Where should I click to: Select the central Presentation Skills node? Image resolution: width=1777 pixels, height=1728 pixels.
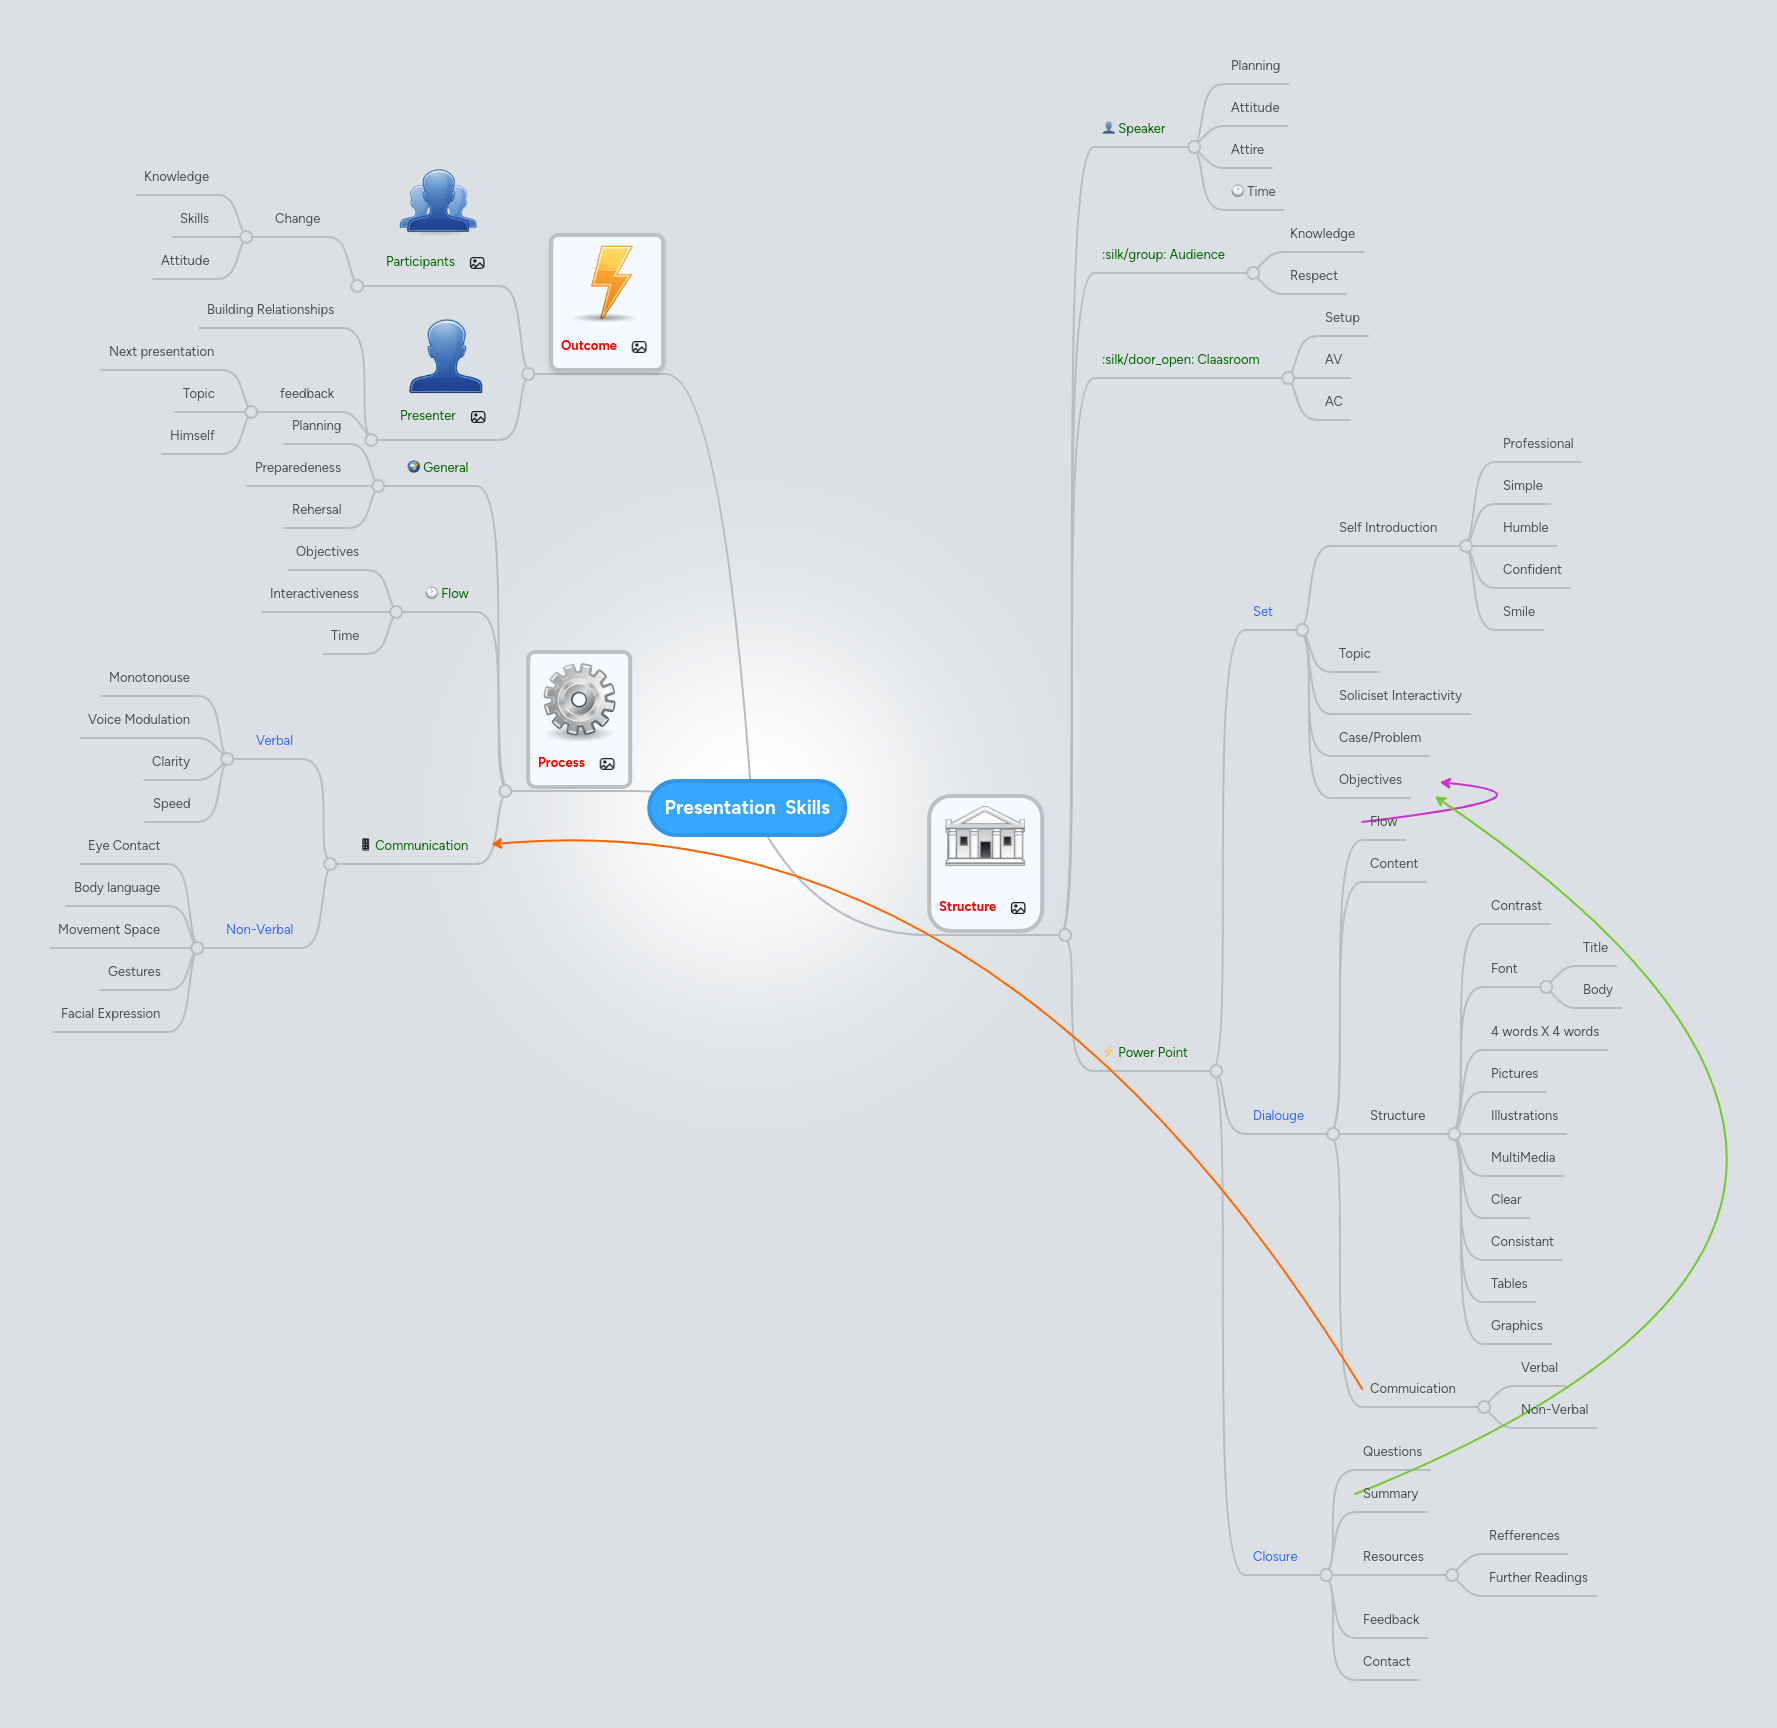pos(746,807)
